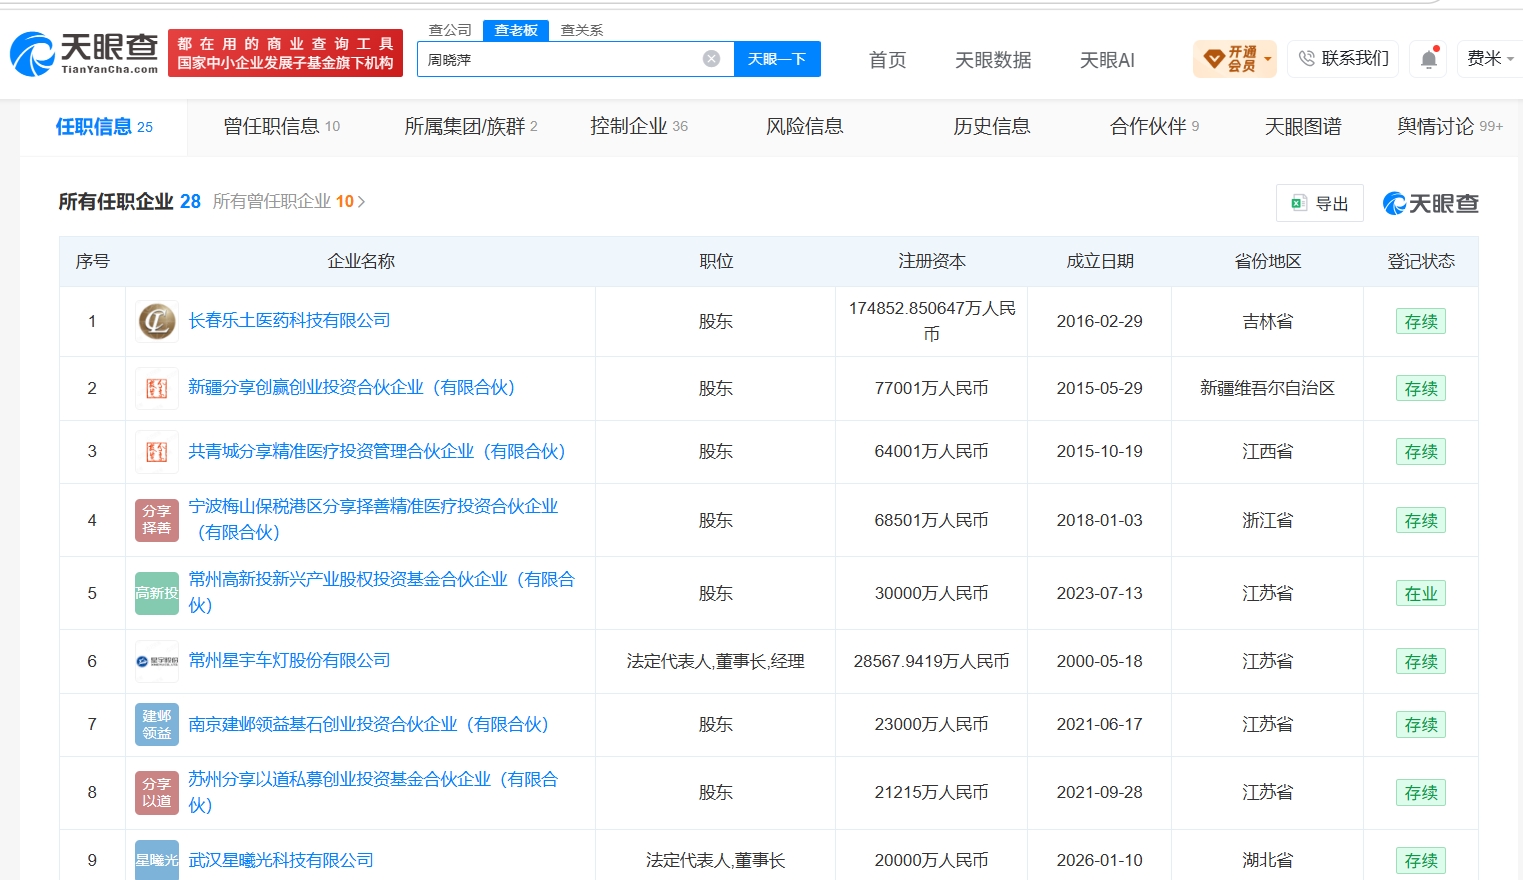Open the 曾任职信息 tab
This screenshot has height=880, width=1523.
282,126
